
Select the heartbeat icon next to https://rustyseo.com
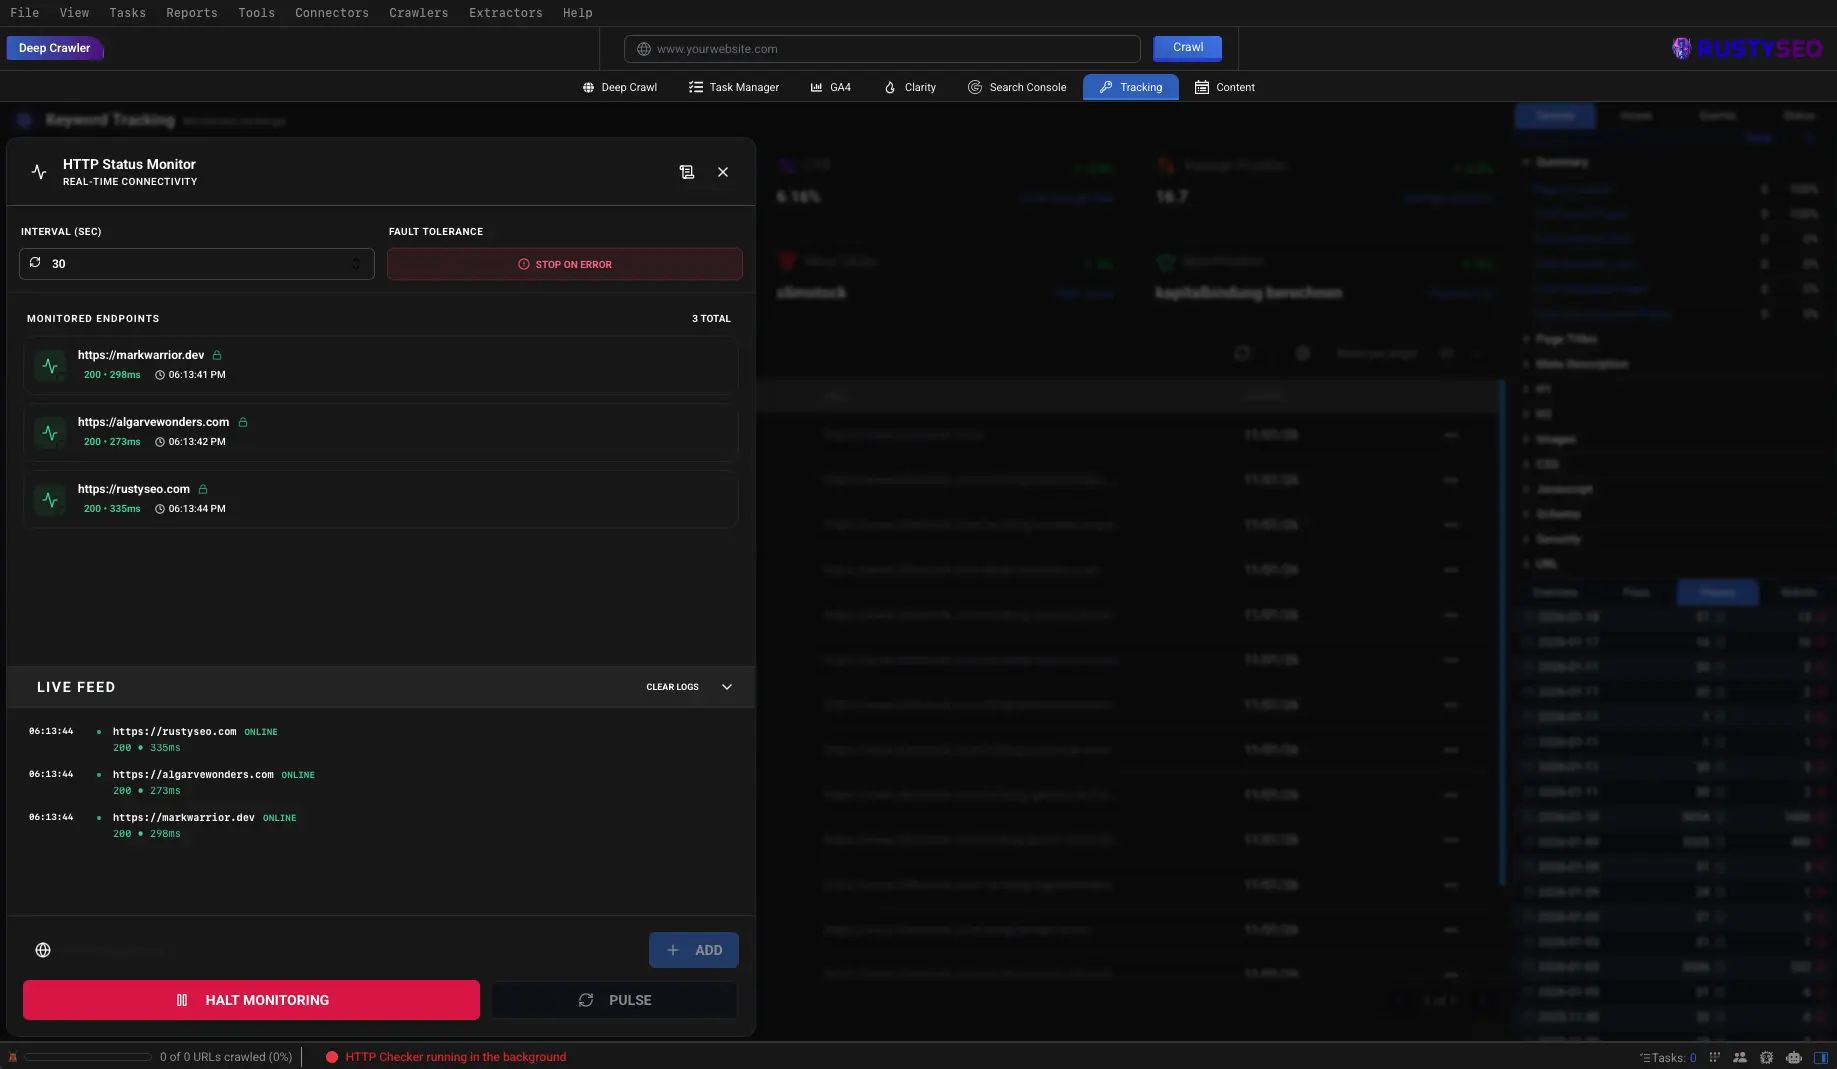point(50,499)
